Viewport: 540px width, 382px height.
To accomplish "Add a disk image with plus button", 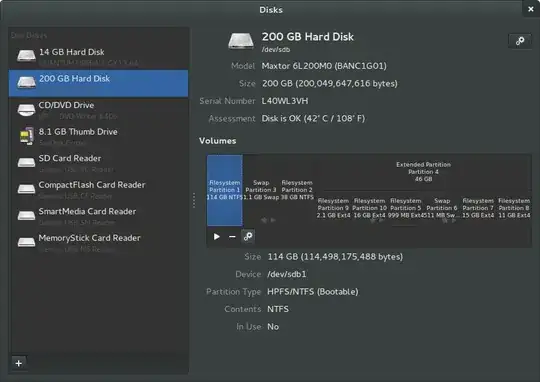I will [19, 363].
